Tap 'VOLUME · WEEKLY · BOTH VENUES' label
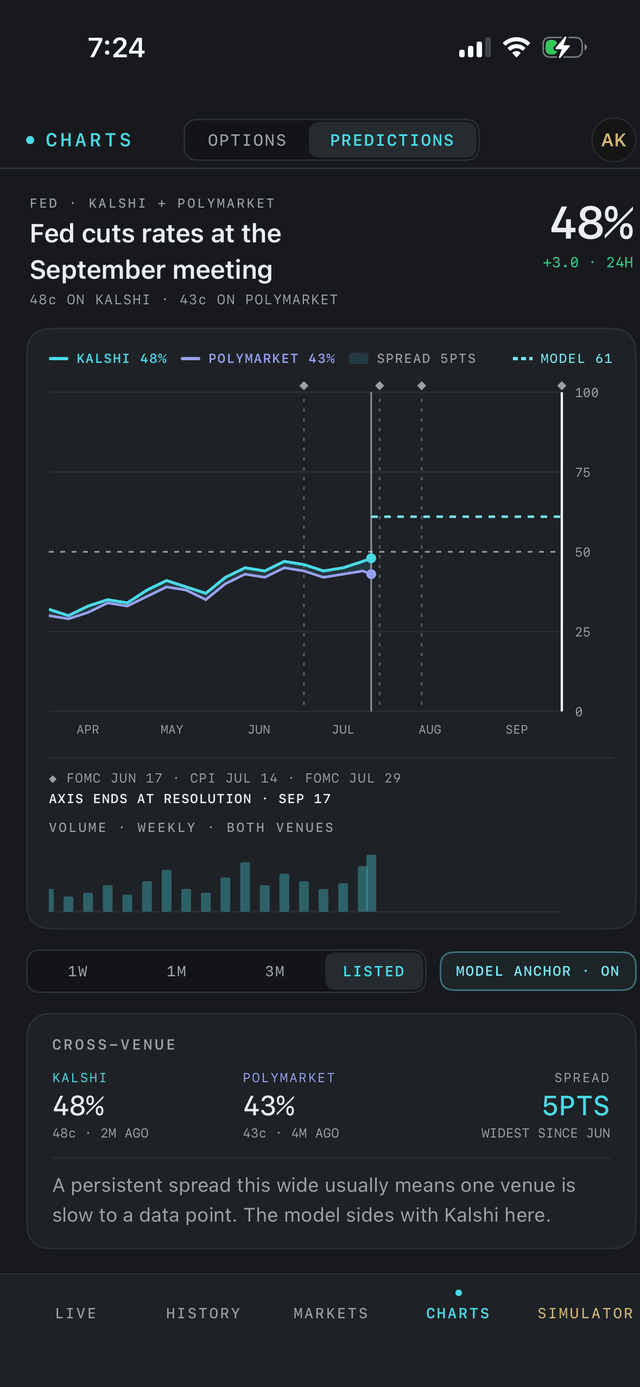This screenshot has width=640, height=1387. coord(191,828)
